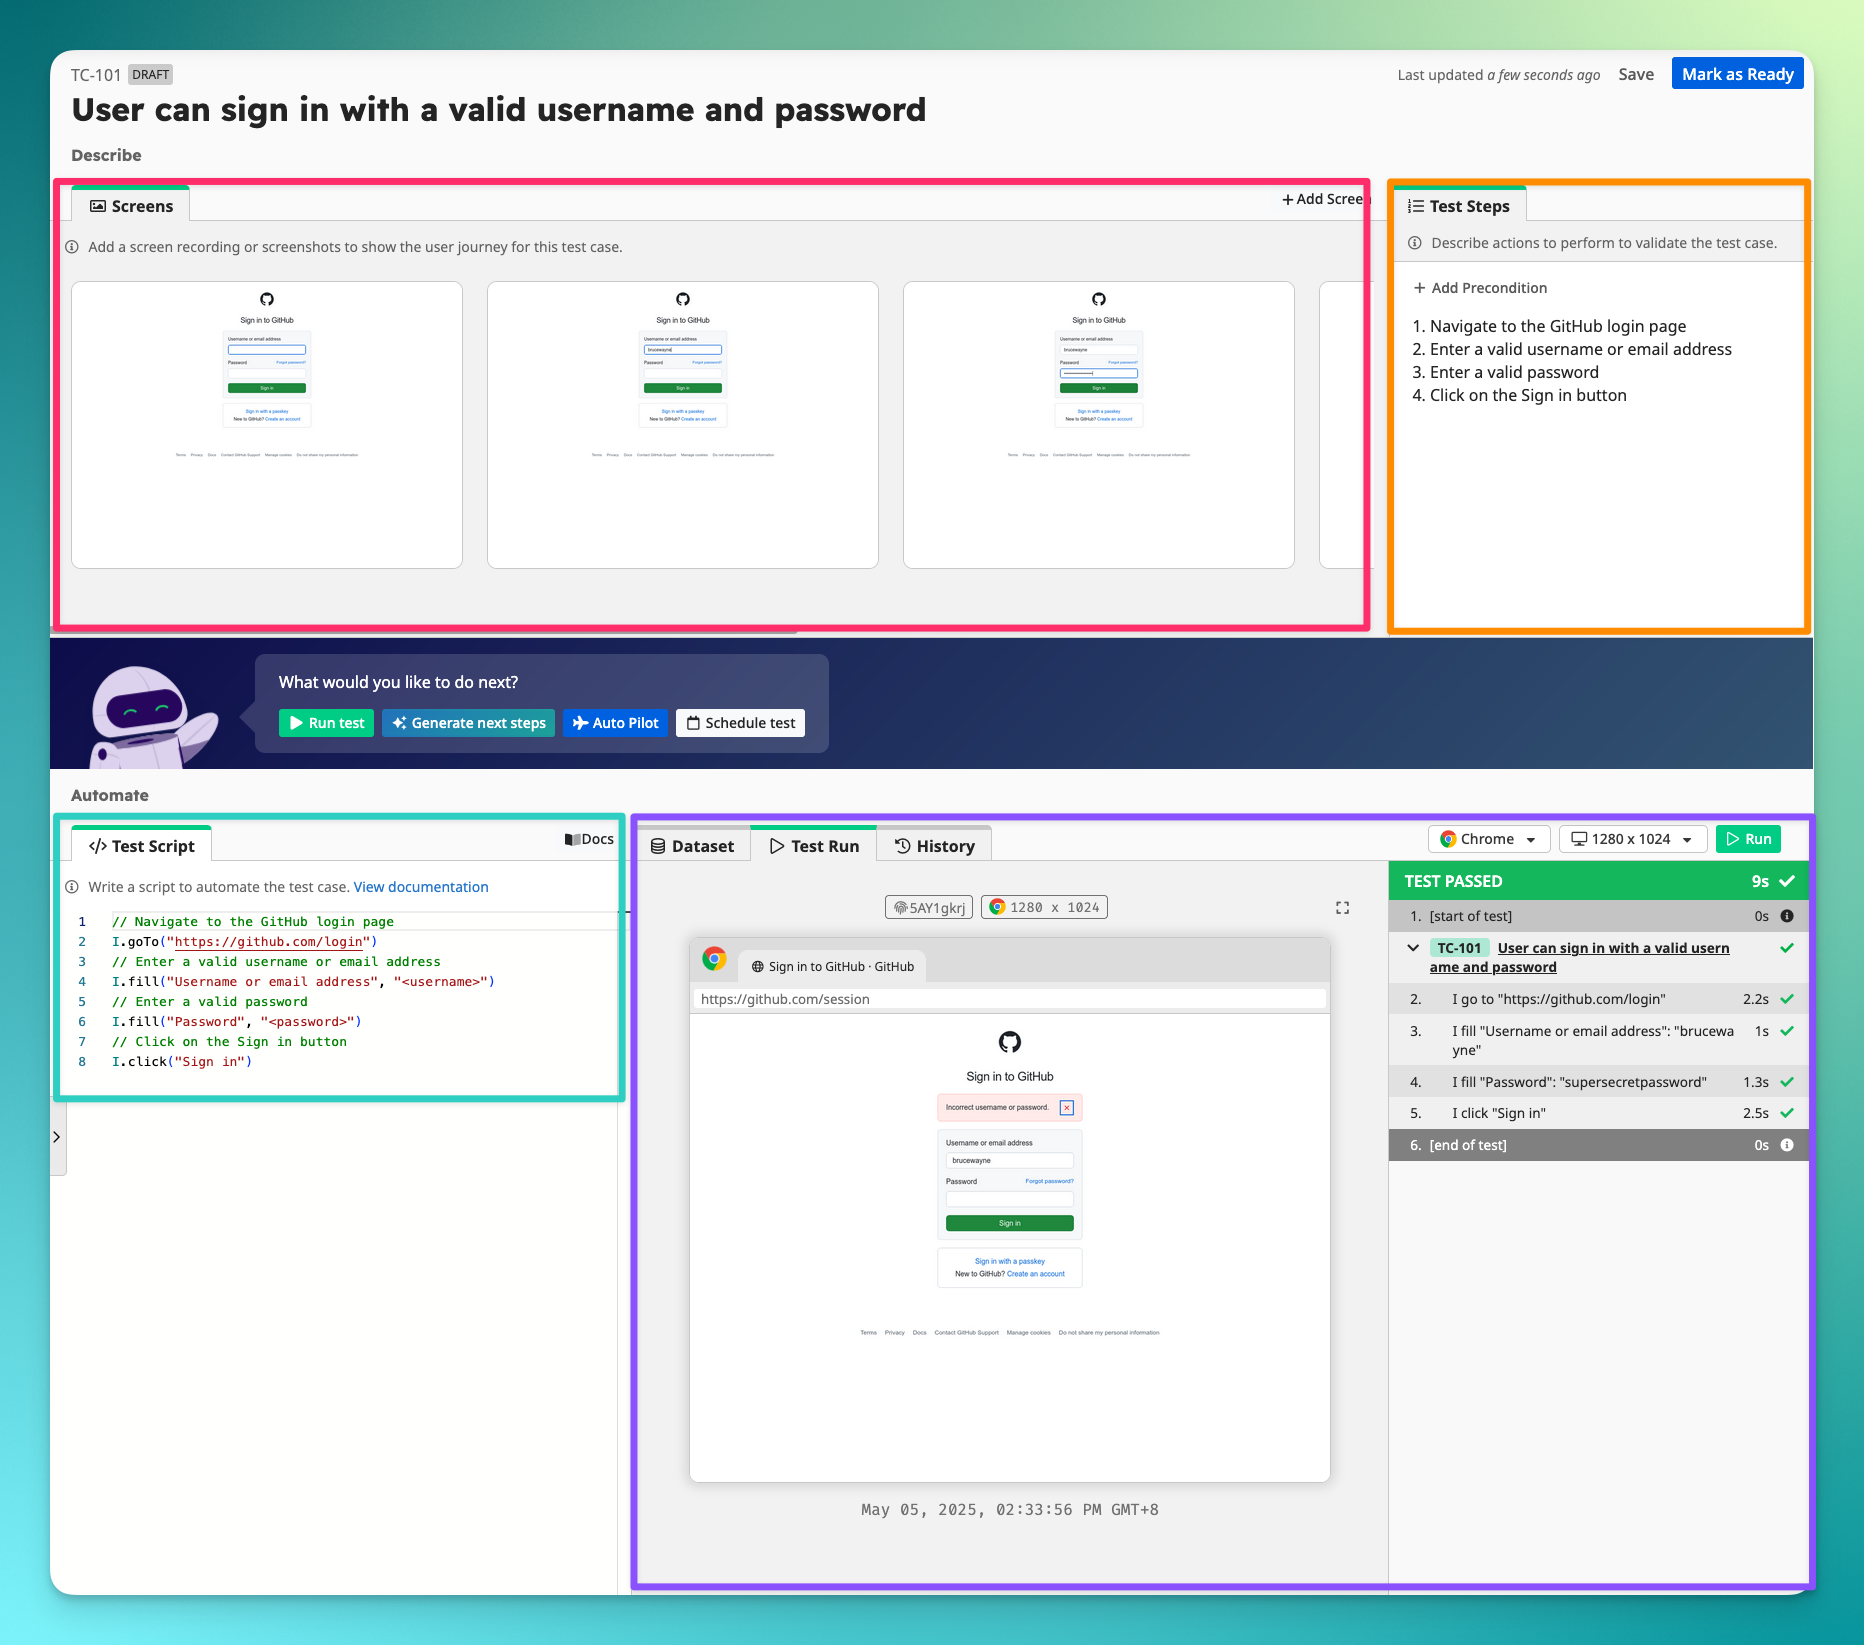Click the 'Sign in to GitHub' preview browser tab
This screenshot has height=1645, width=1864.
click(x=832, y=966)
